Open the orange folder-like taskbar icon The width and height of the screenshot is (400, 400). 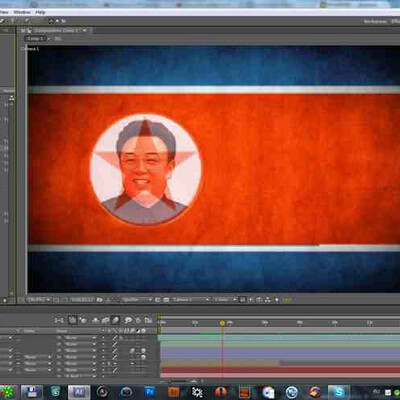[173, 392]
